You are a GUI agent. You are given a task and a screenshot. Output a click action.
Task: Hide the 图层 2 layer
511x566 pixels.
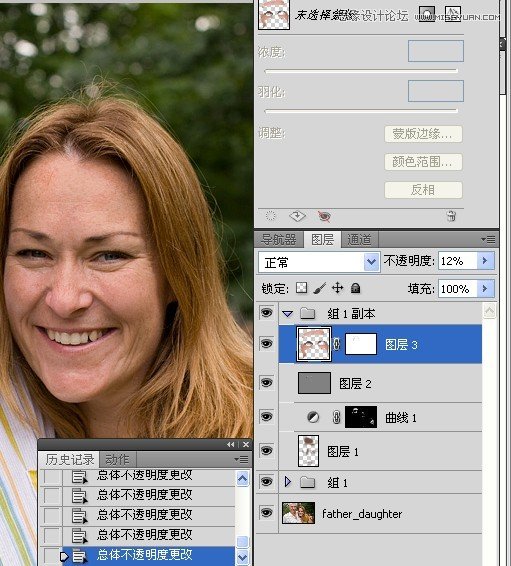(267, 382)
